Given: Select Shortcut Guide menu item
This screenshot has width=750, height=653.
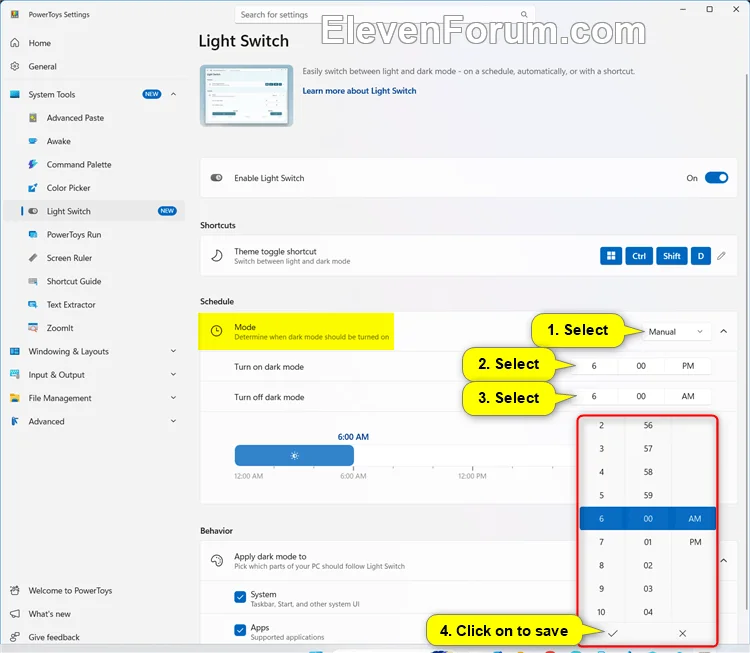Looking at the screenshot, I should click(x=94, y=281).
